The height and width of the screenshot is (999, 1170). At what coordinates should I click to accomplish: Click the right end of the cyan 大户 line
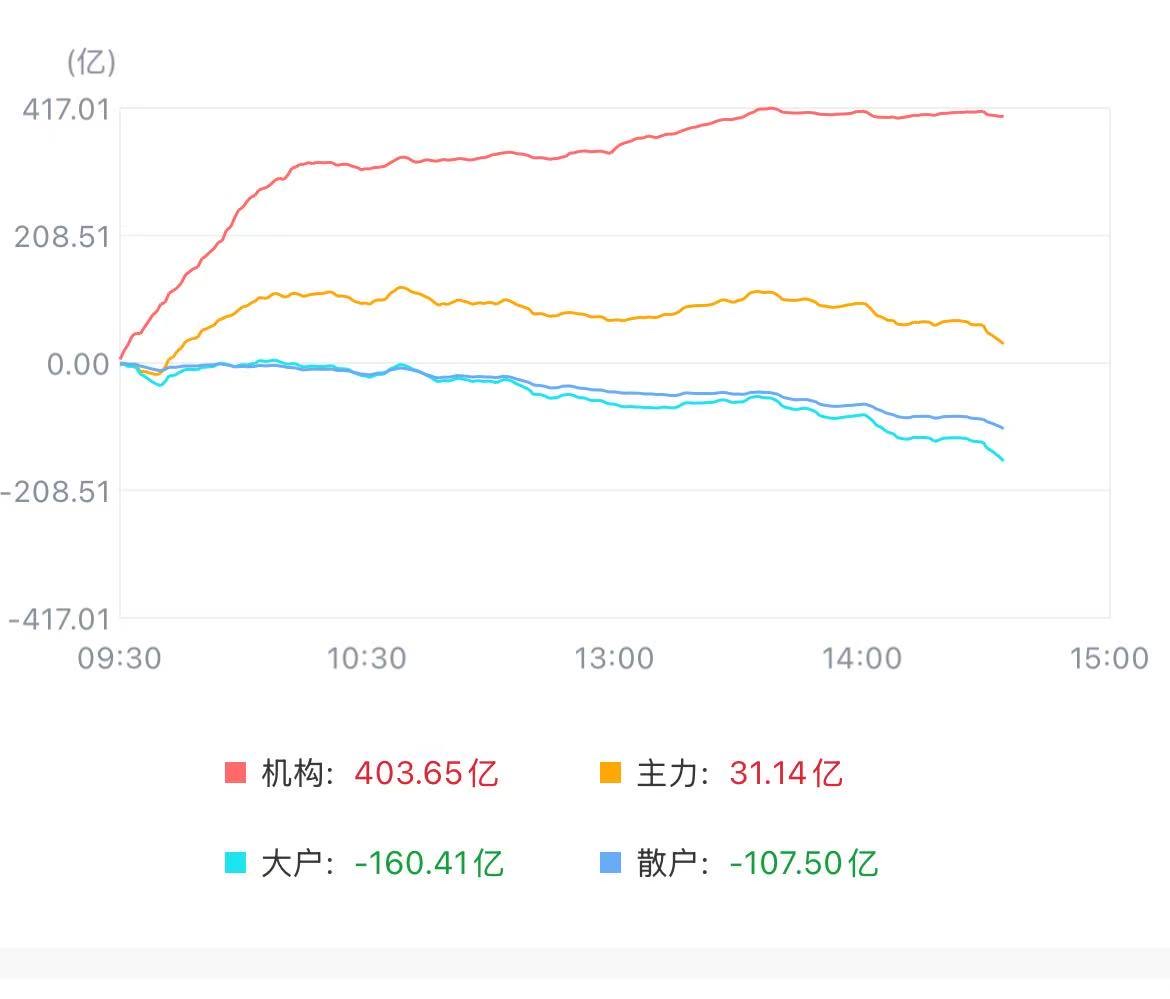coord(1001,459)
